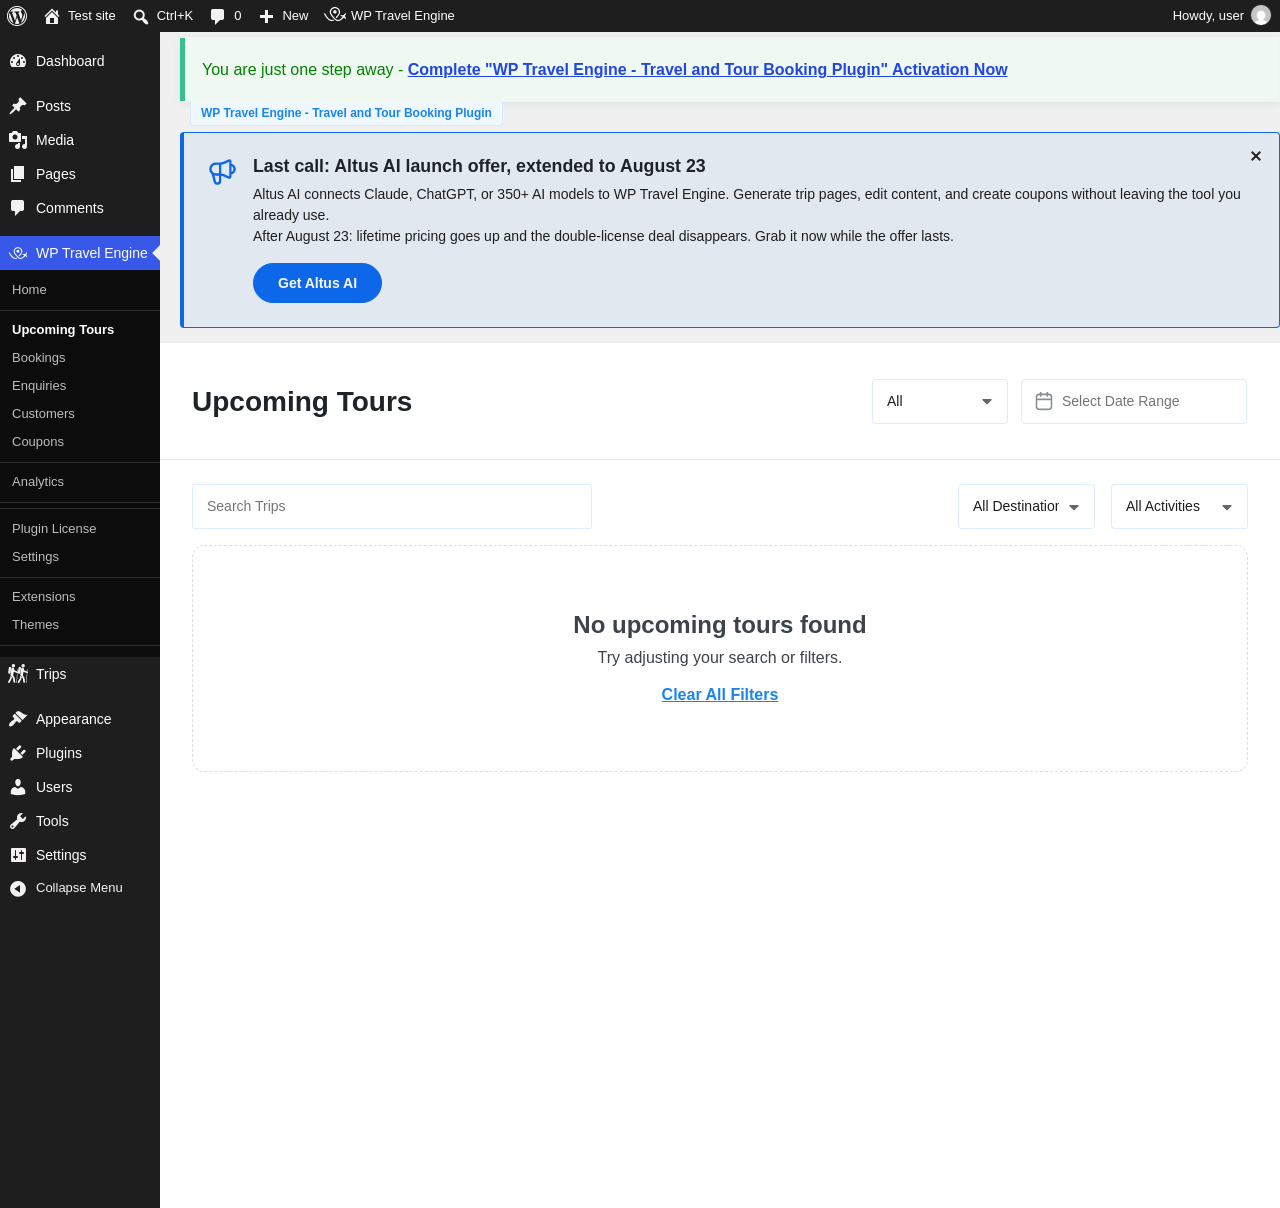Click the Get Altus AI button

coord(317,283)
